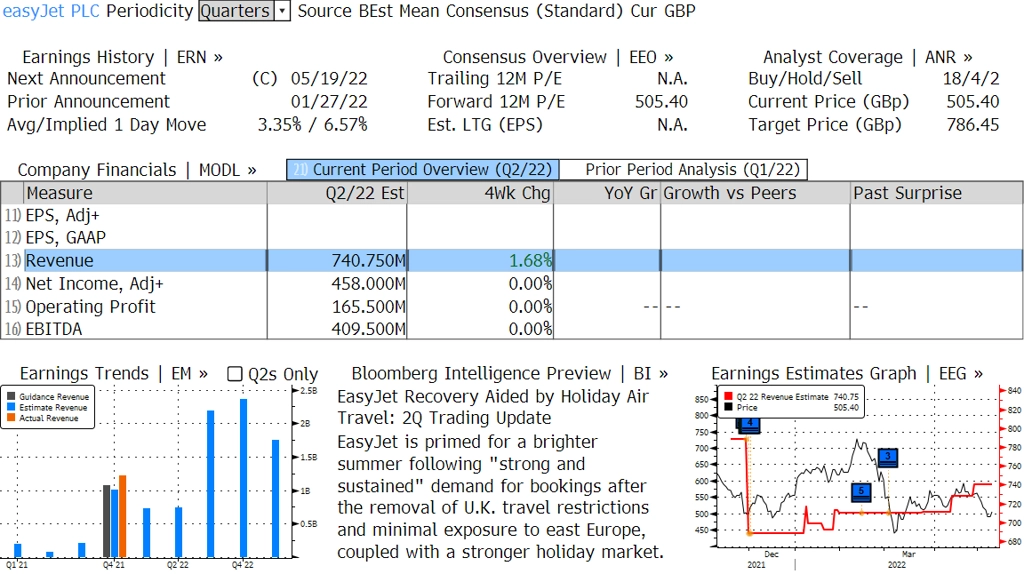Screen dimensions: 1024x574
Task: Open the EasyJet Recovery article headline
Action: [493, 407]
